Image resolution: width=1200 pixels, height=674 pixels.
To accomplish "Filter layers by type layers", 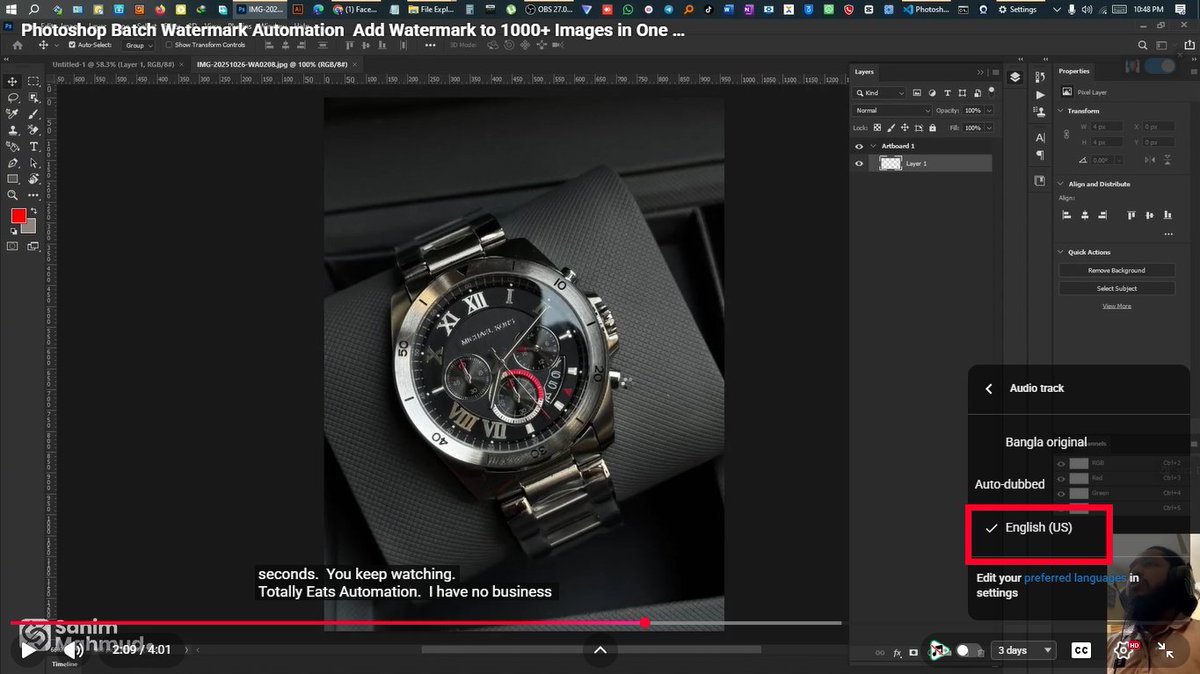I will click(x=946, y=93).
